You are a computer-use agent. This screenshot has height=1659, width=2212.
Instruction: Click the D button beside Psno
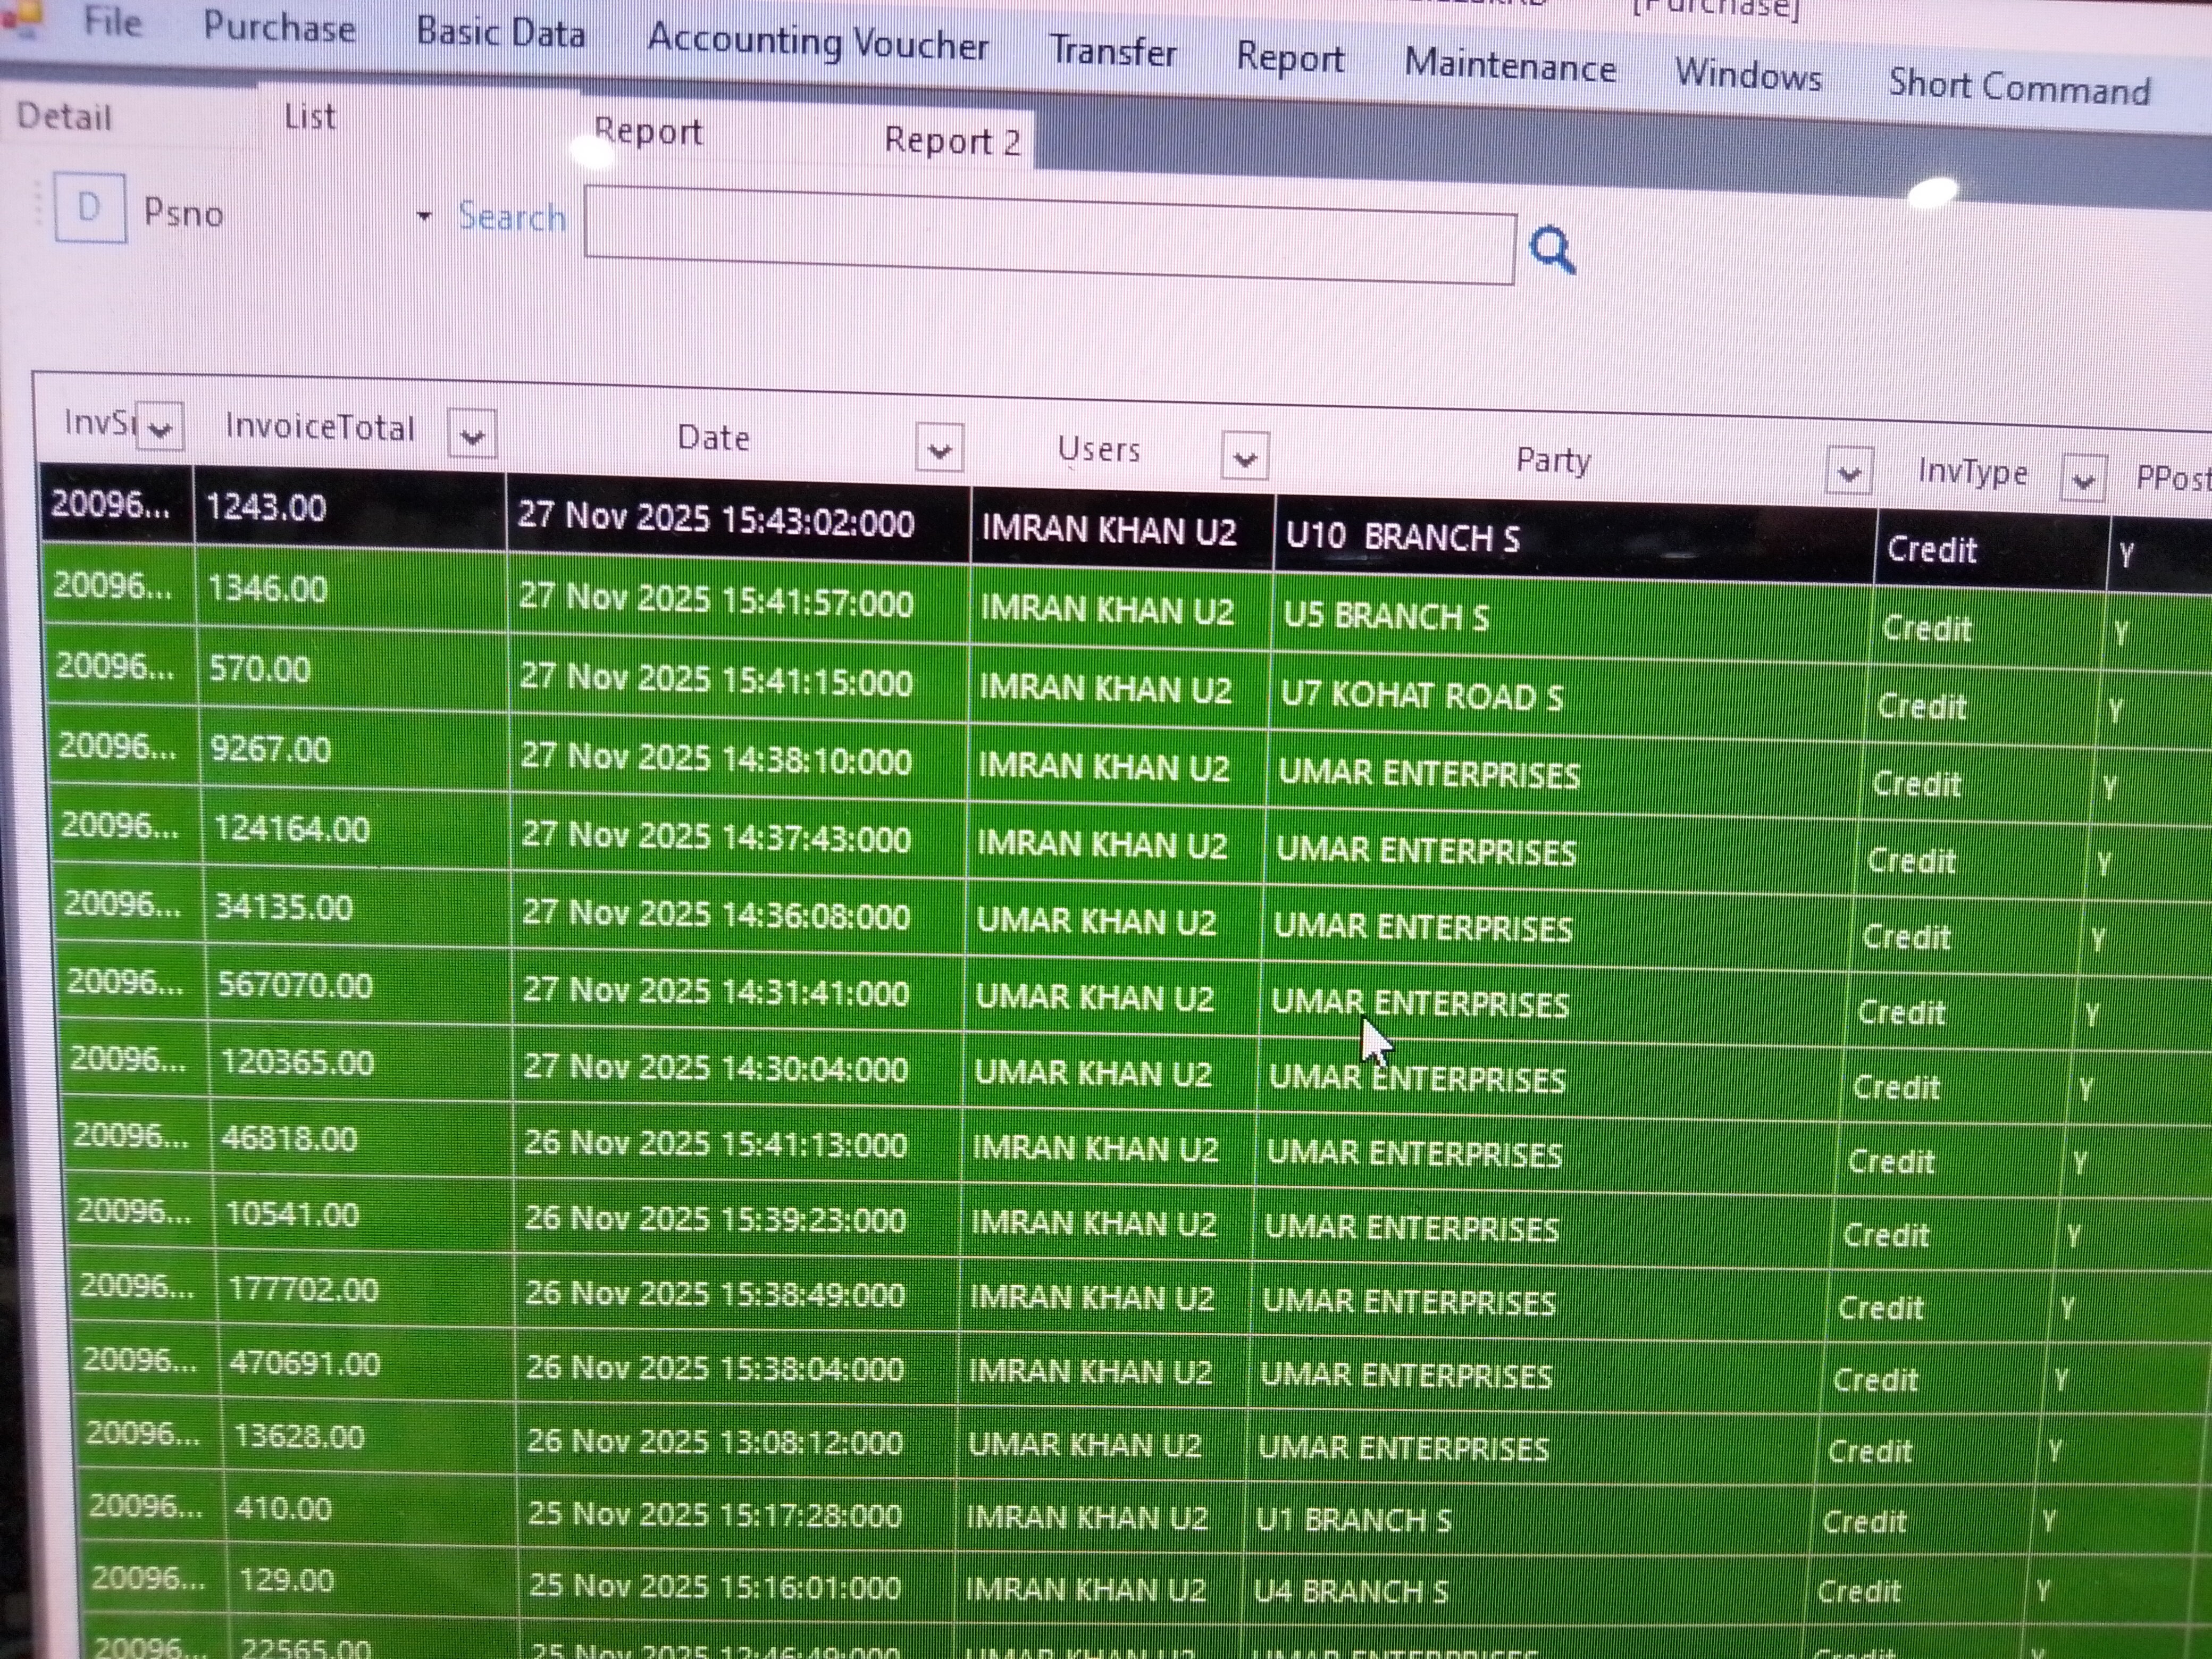(90, 208)
